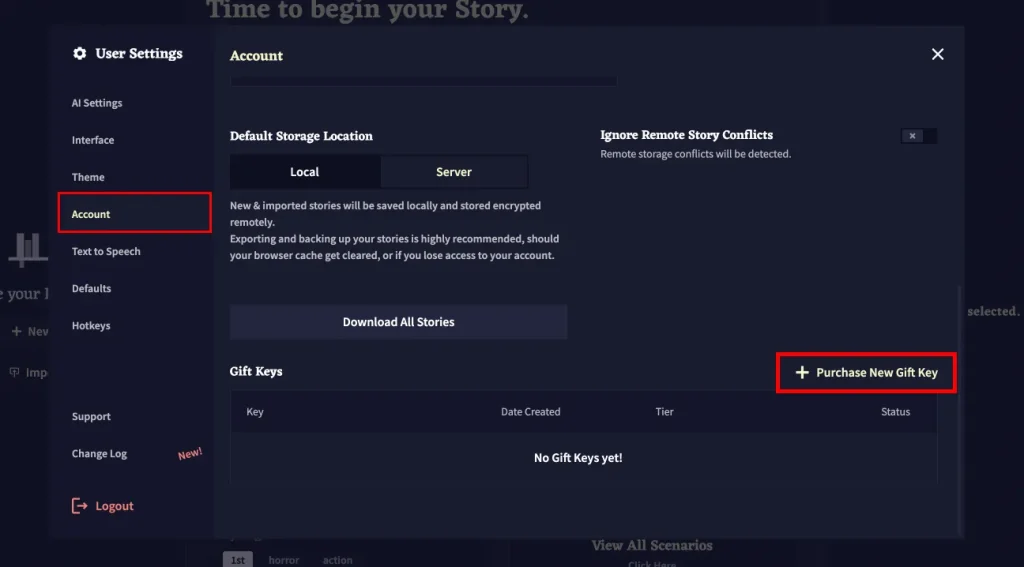Click the plus icon for new gift key
The image size is (1024, 567).
pyautogui.click(x=801, y=373)
